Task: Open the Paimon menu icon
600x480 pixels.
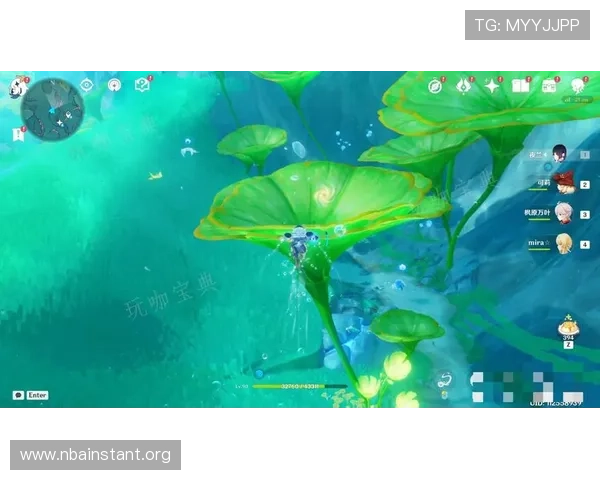Action: [18, 88]
